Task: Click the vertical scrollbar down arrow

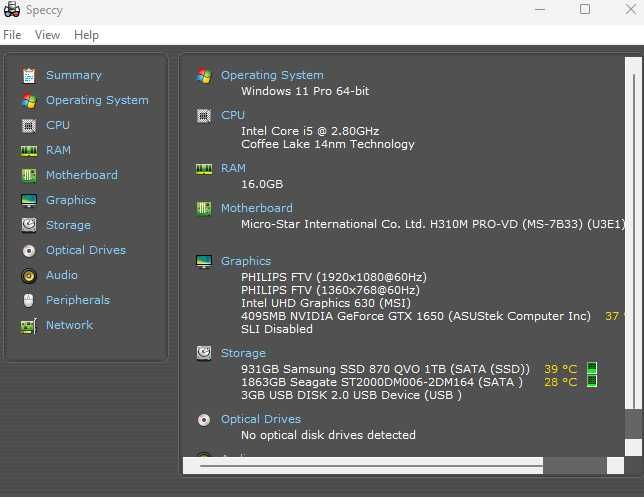Action: click(x=633, y=447)
